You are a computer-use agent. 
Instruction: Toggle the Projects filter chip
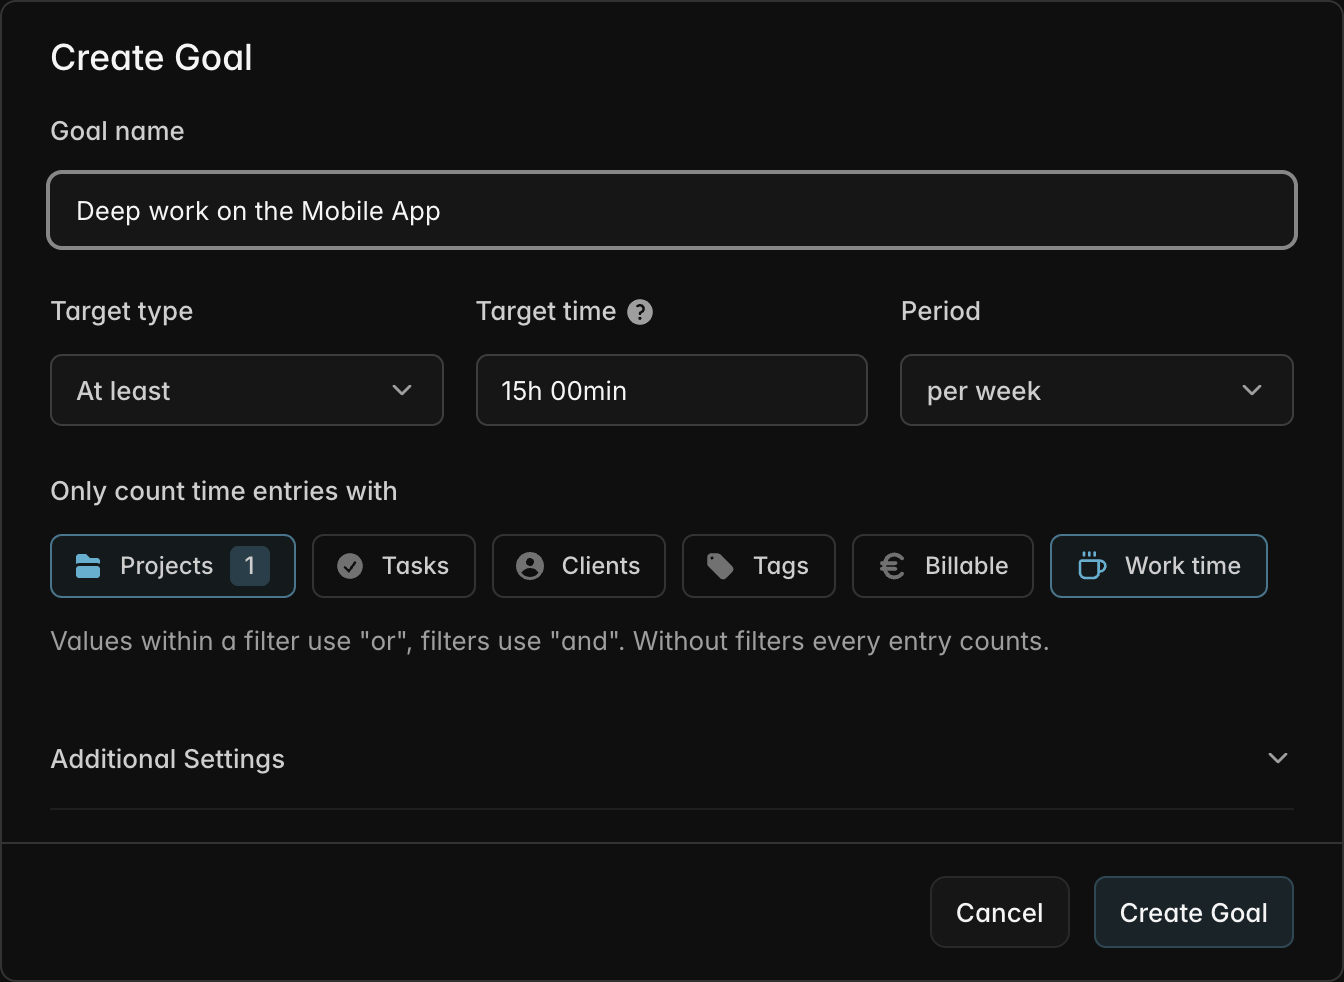(x=173, y=566)
